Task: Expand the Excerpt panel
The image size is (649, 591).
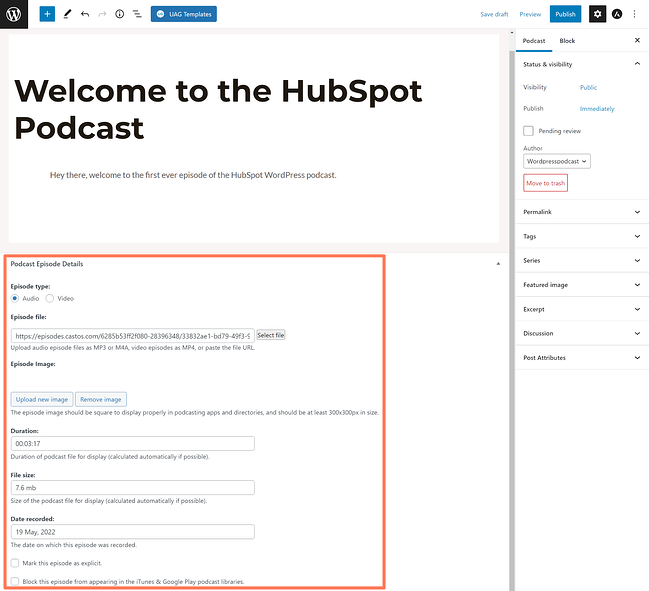Action: (x=582, y=309)
